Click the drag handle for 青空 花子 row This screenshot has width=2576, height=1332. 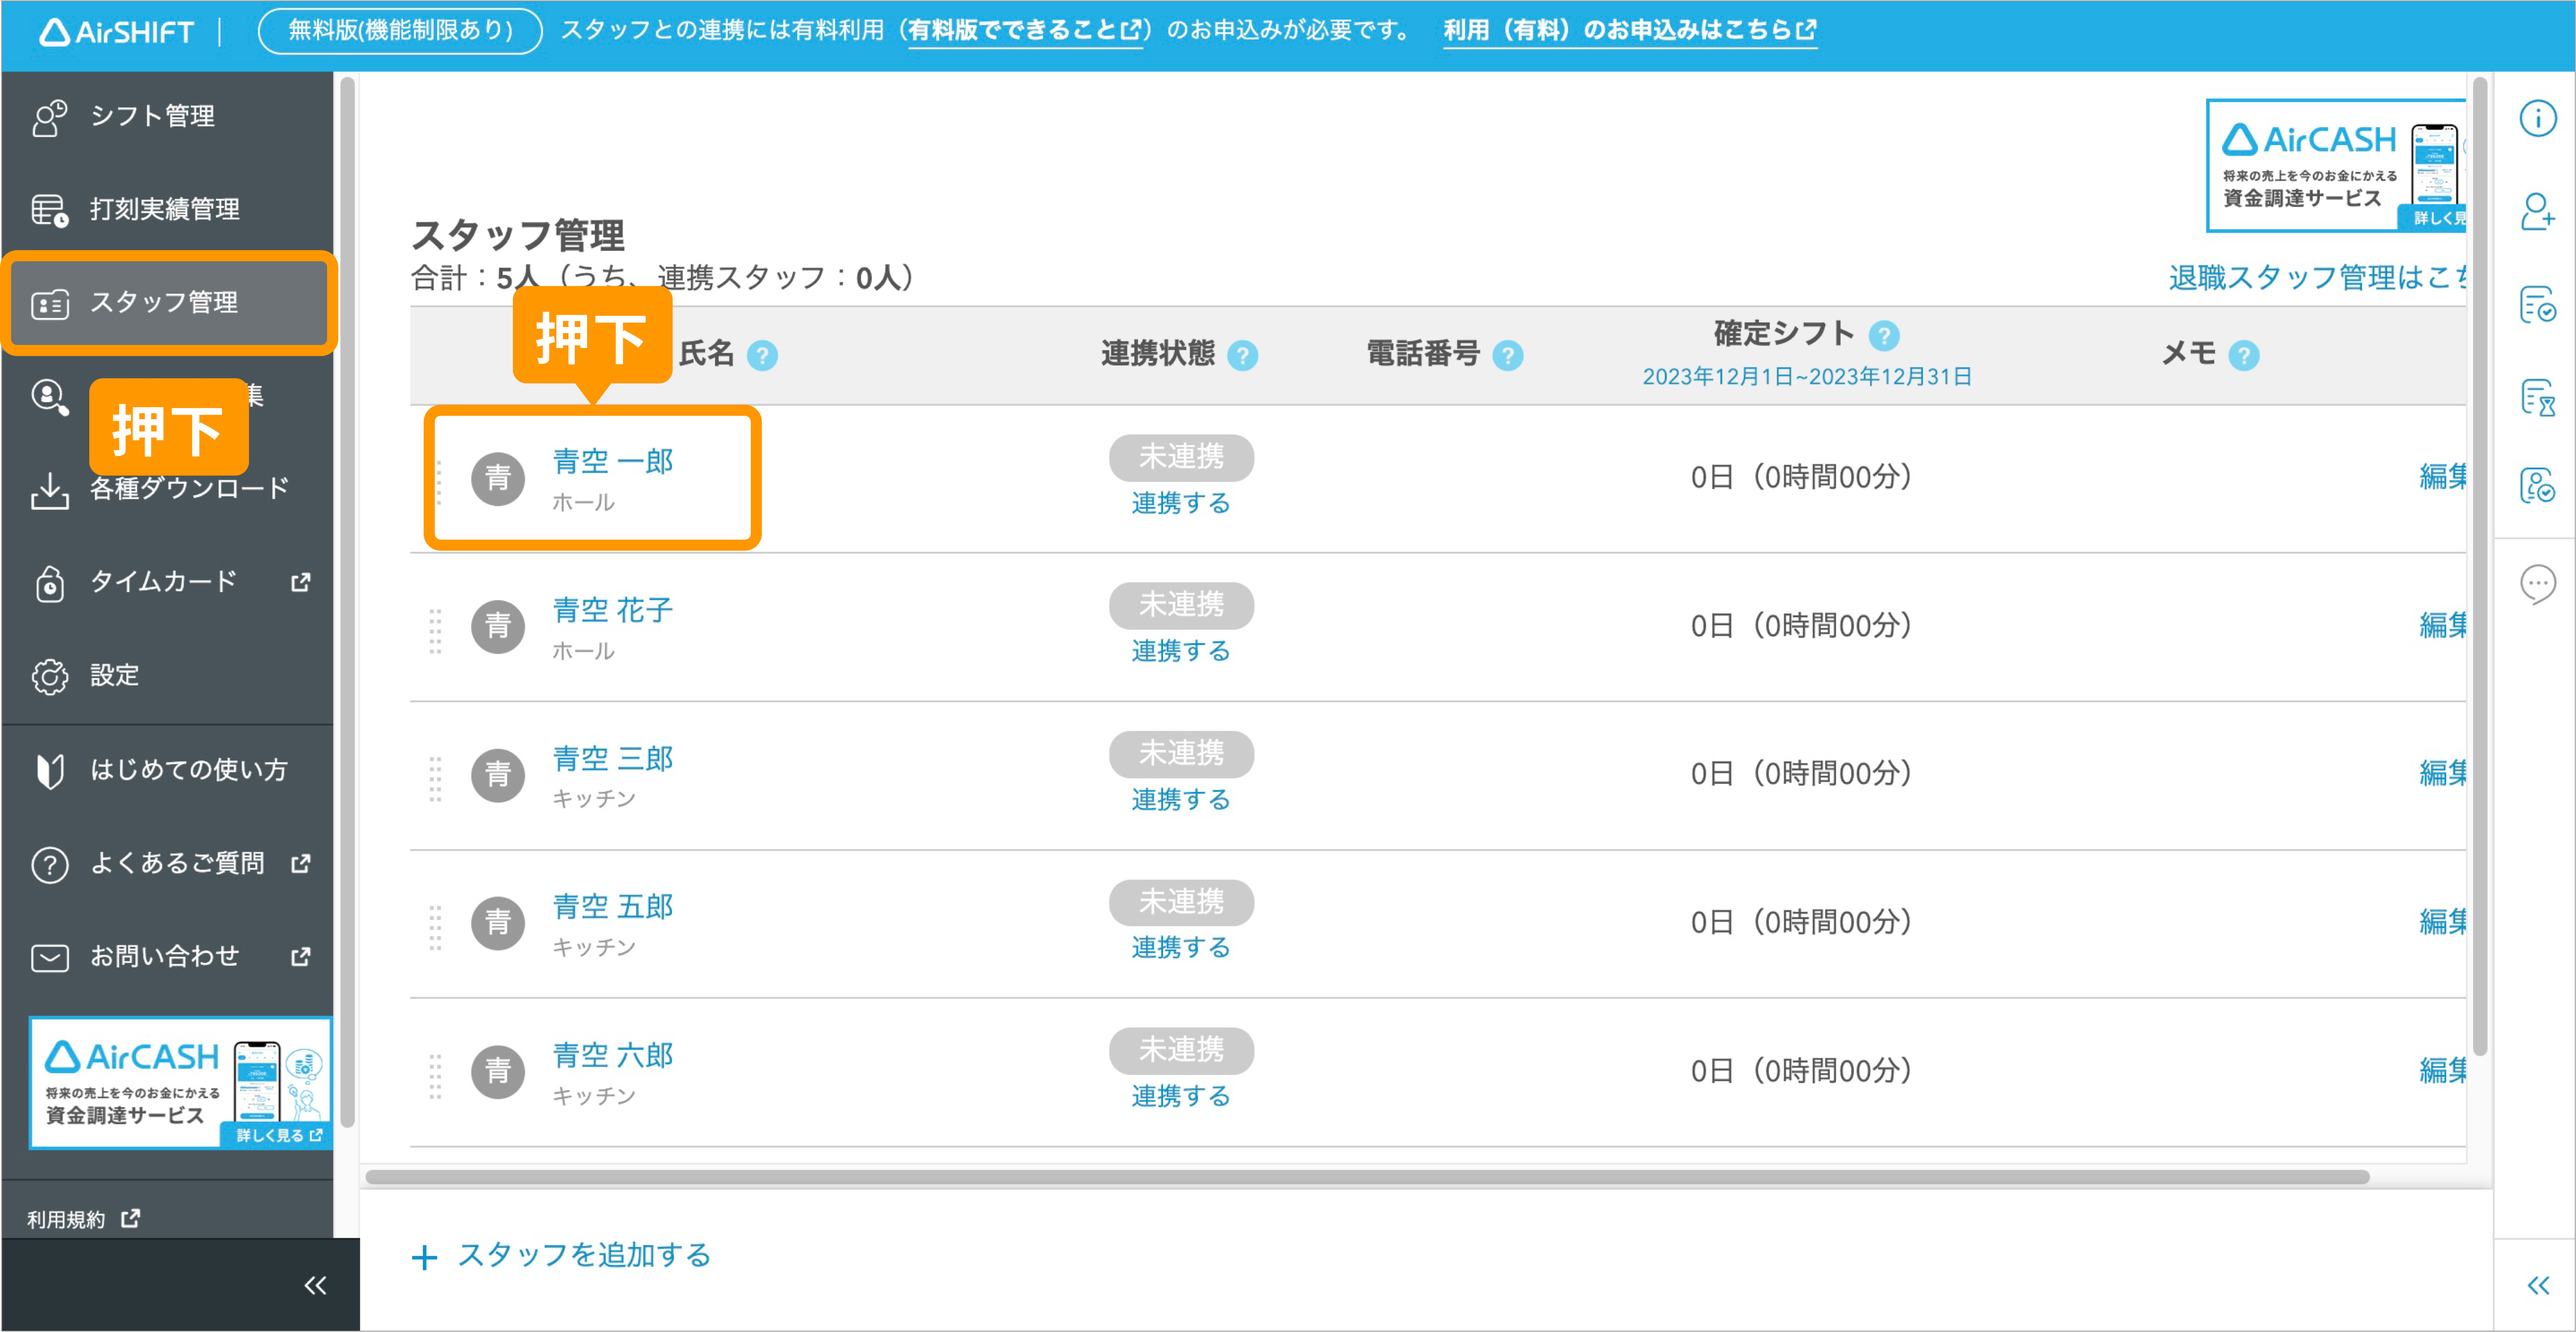[435, 632]
